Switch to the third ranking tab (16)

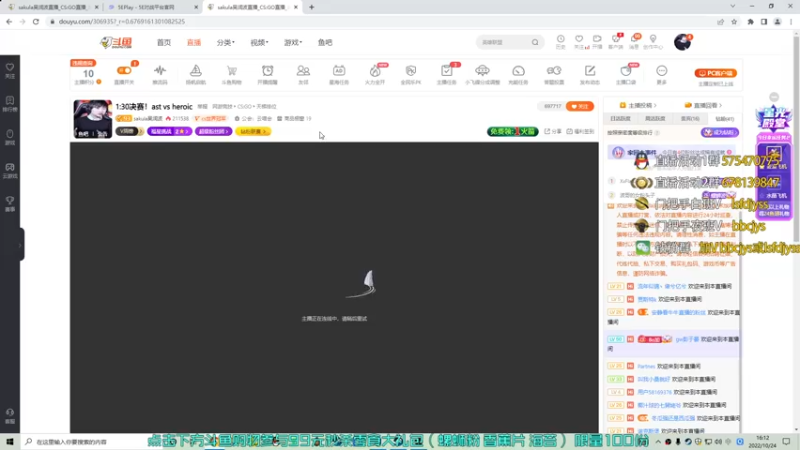tap(690, 118)
